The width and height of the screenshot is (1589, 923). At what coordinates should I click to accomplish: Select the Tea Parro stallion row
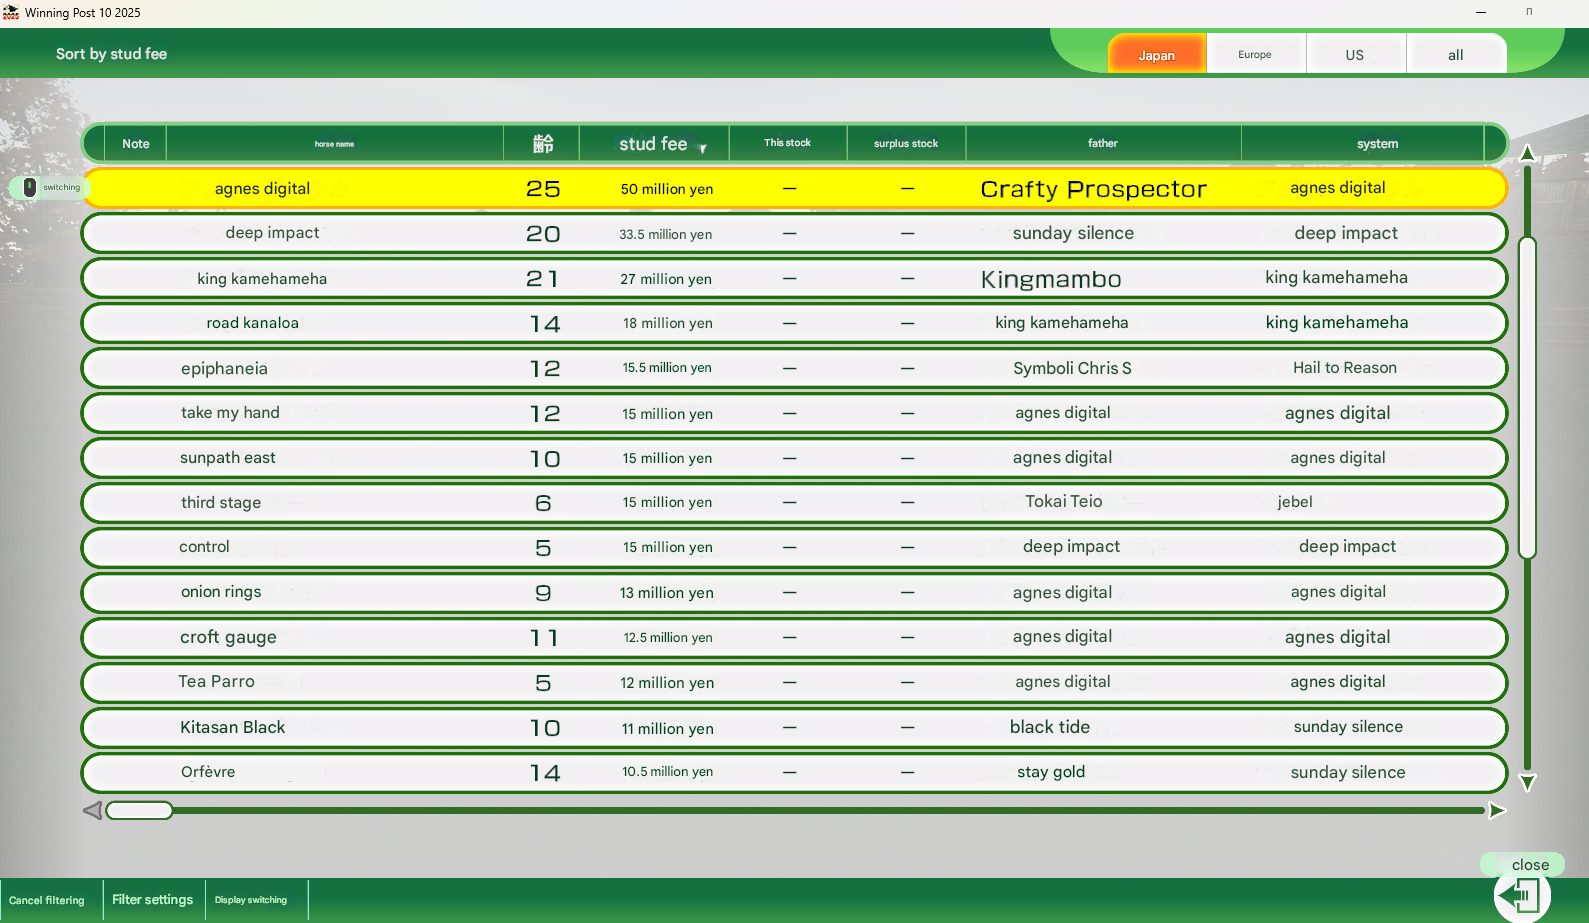794,682
